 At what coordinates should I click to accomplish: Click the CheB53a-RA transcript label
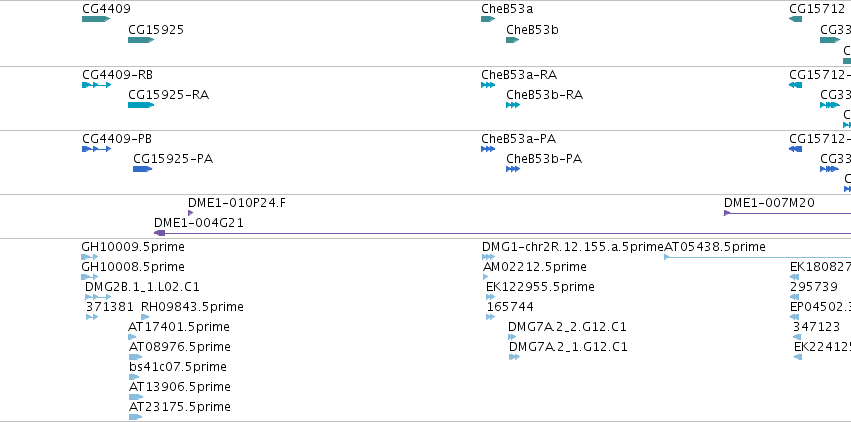coord(519,74)
